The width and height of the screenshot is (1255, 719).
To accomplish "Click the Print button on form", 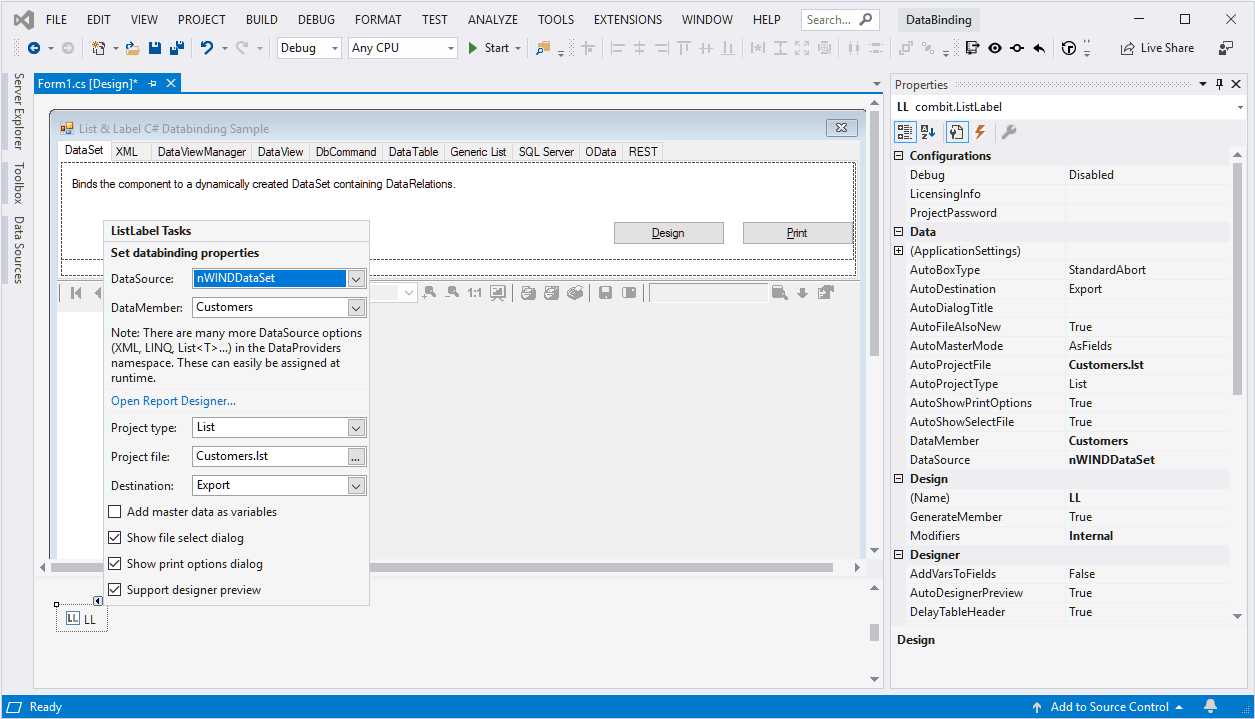I will (x=797, y=233).
